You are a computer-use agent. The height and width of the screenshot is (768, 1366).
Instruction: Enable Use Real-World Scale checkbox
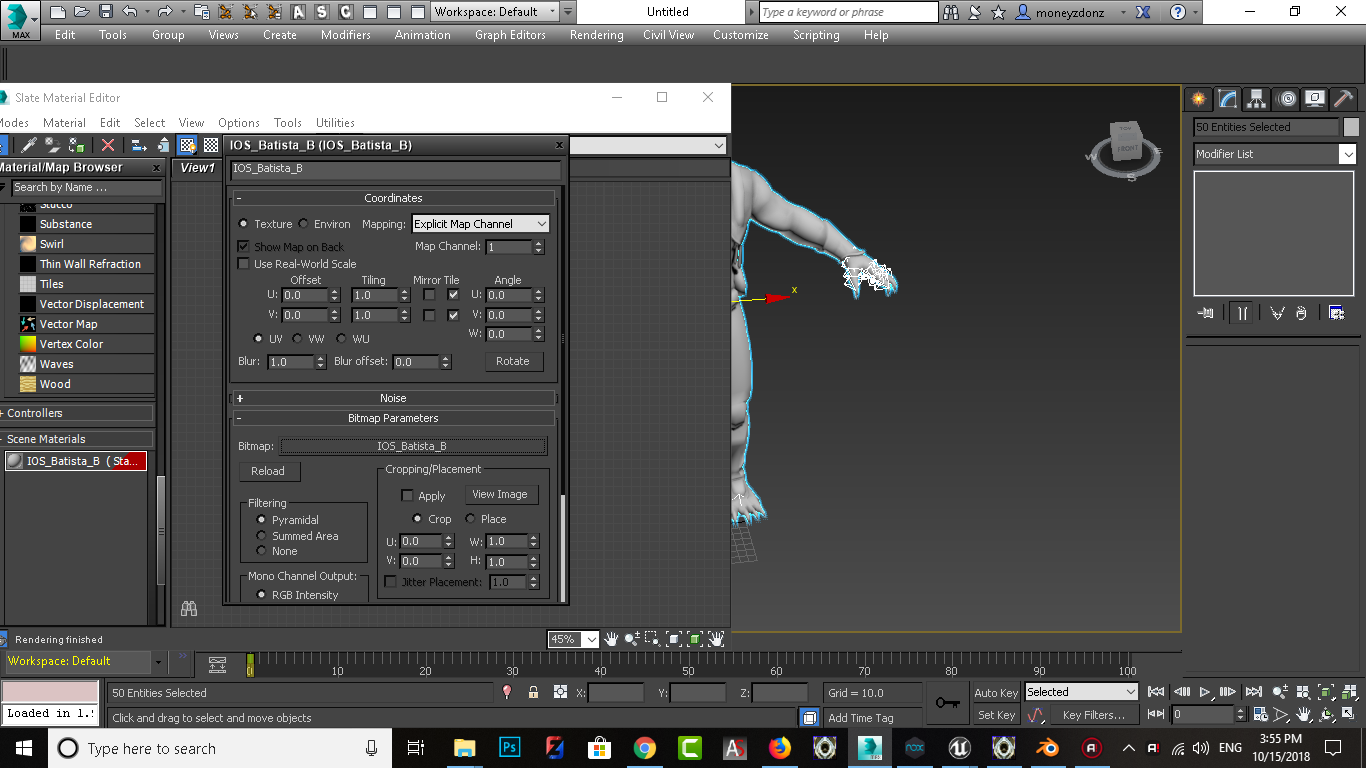(243, 264)
